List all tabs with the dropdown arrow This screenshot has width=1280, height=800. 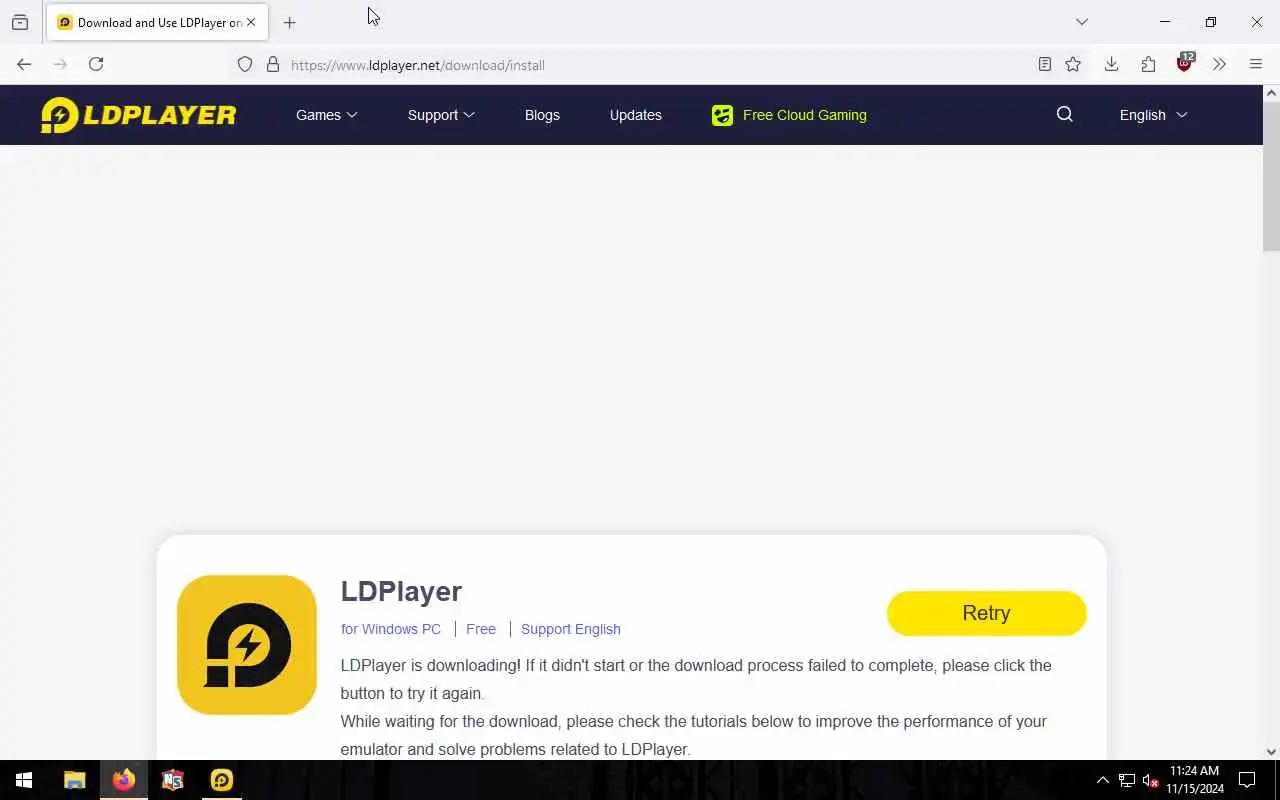tap(1082, 22)
